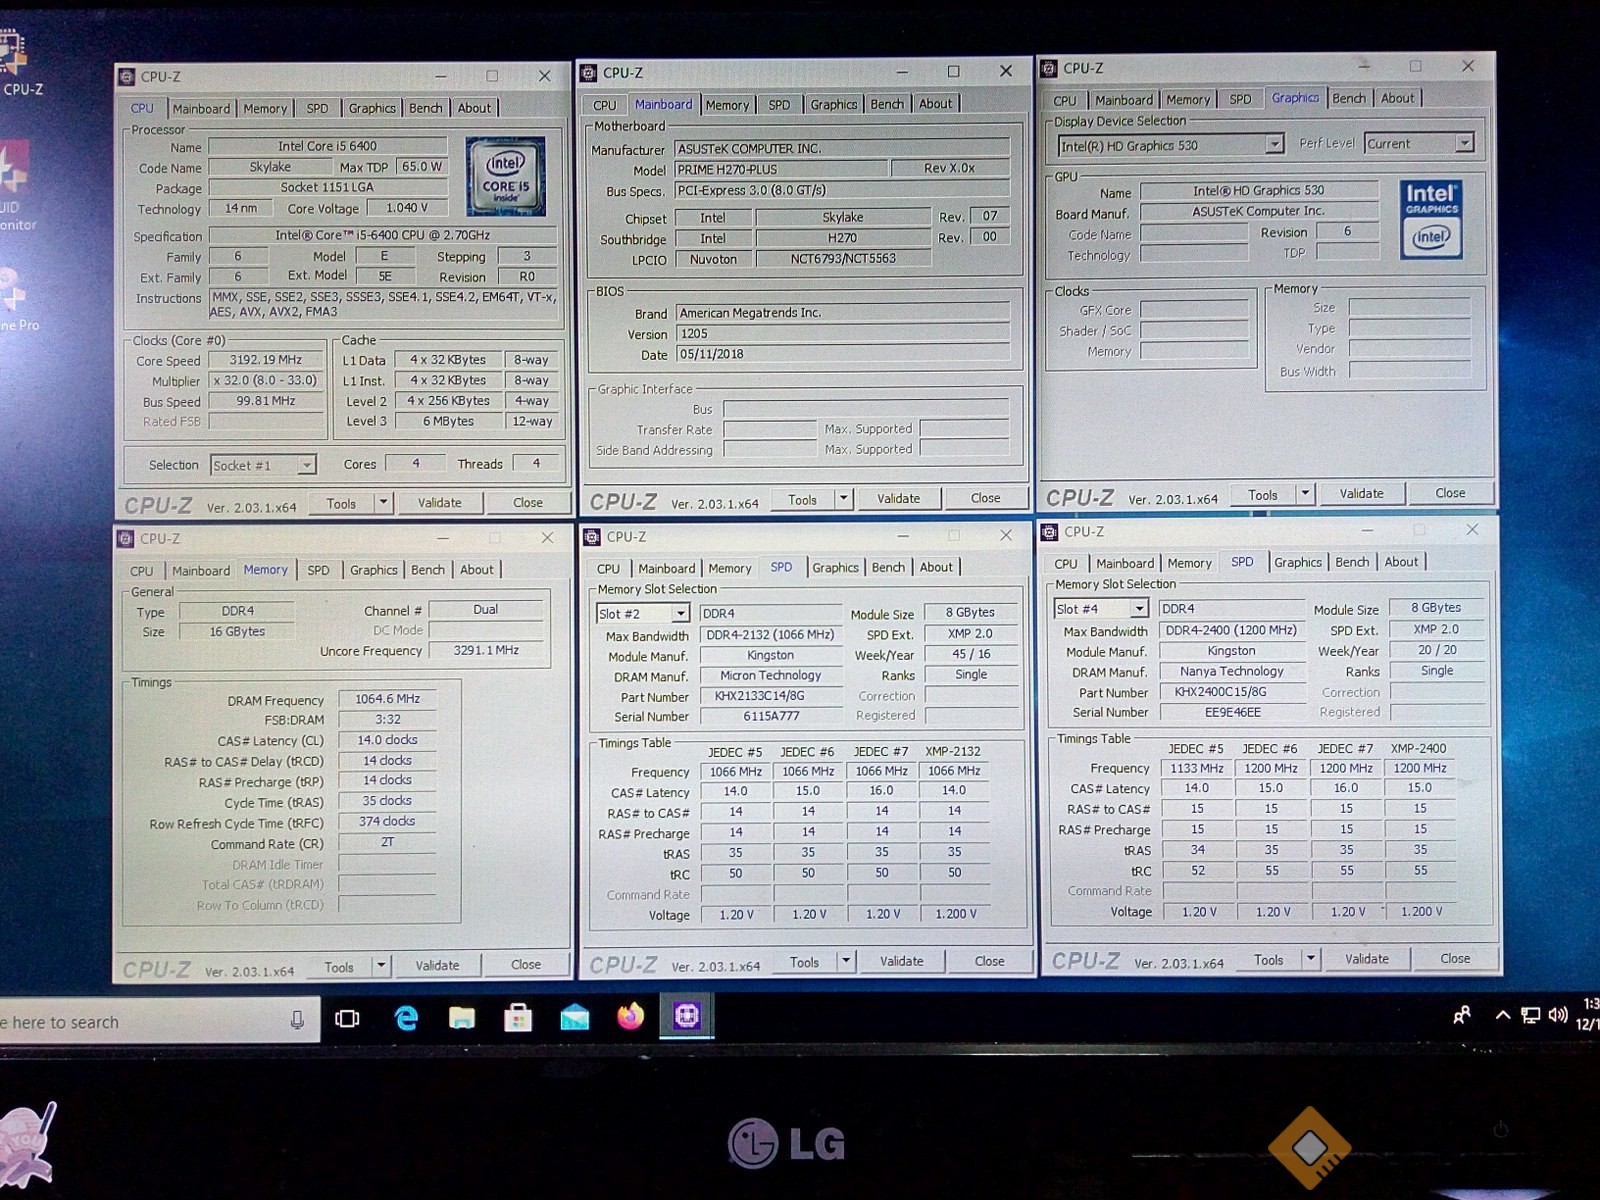Click the Core Speed value 3192.19 MHz
The width and height of the screenshot is (1600, 1200).
(x=266, y=360)
